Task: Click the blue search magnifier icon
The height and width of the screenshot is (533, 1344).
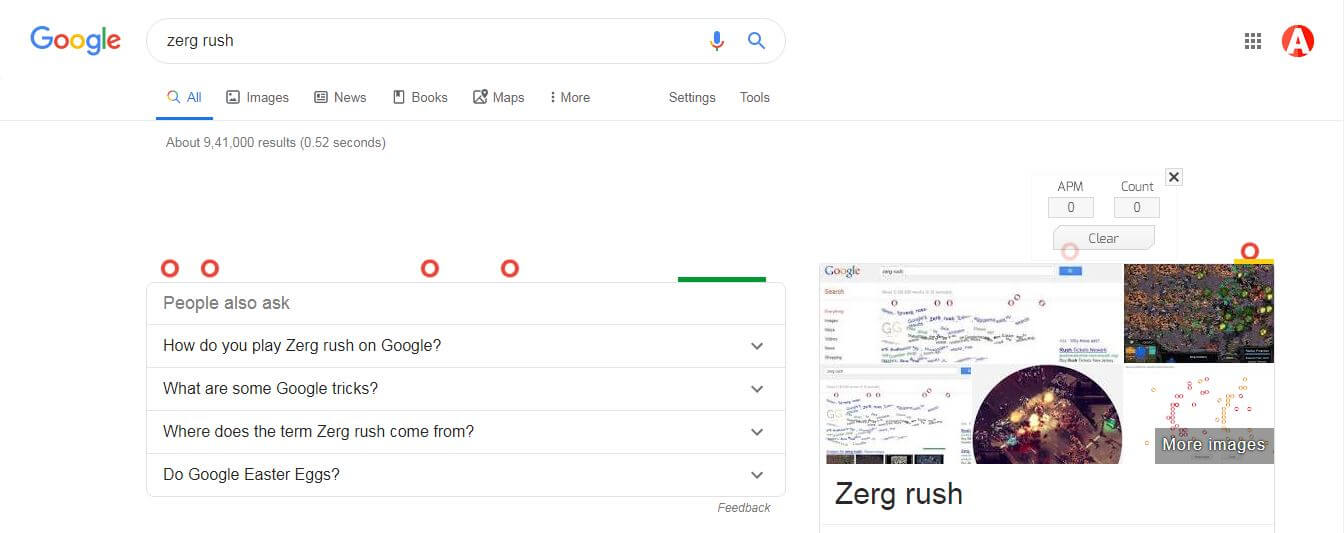Action: point(756,41)
